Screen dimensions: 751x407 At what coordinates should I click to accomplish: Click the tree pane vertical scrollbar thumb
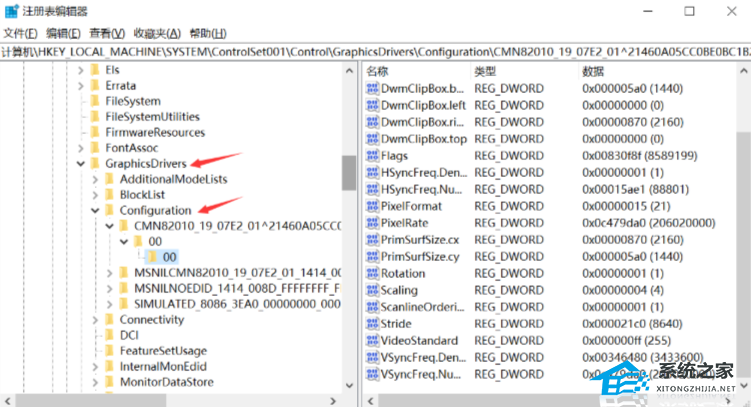click(349, 173)
